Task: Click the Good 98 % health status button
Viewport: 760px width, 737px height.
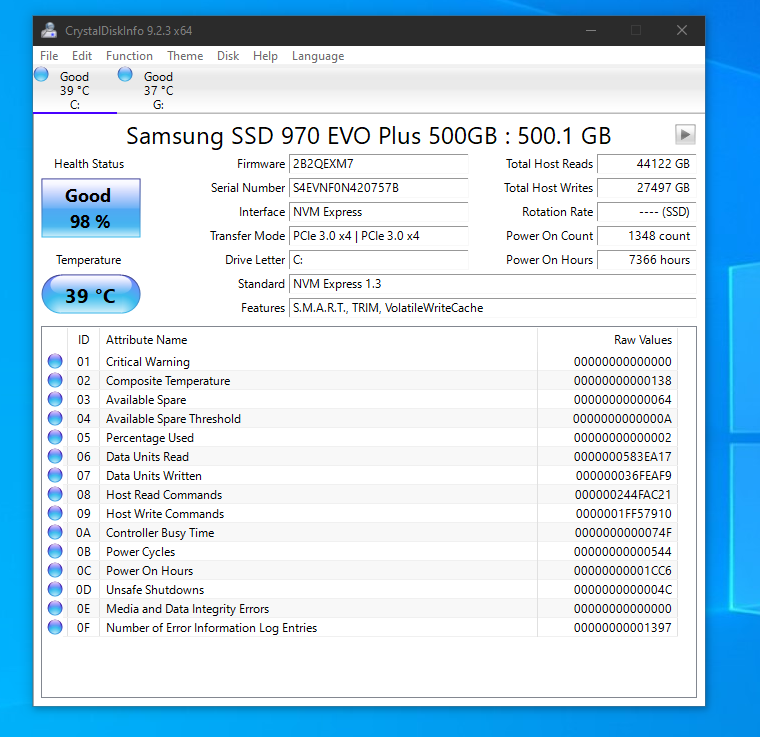Action: click(91, 208)
